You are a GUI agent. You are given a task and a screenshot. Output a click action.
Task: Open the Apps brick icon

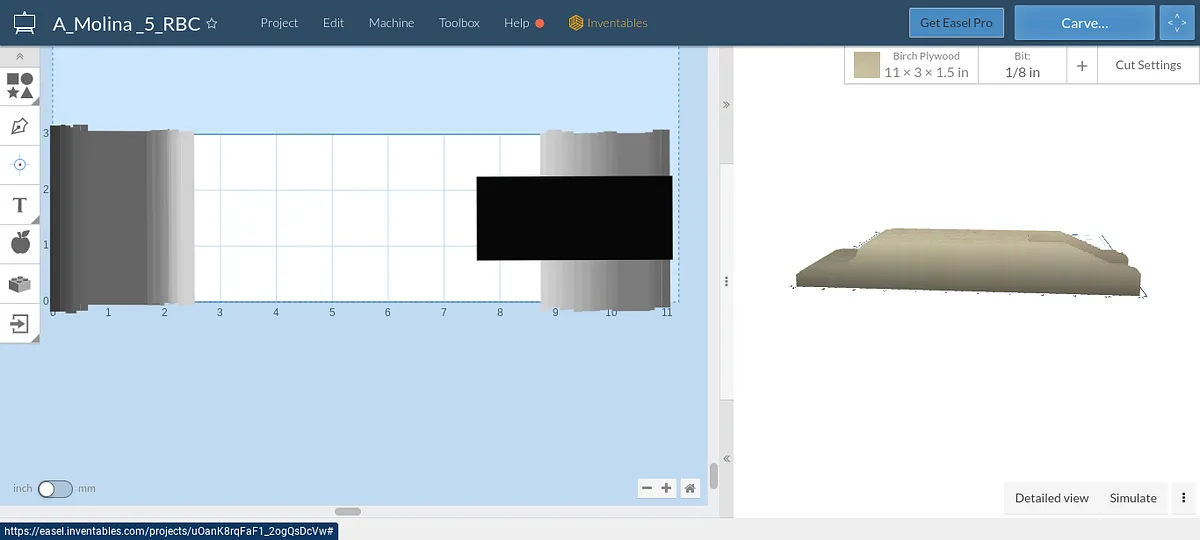tap(19, 284)
